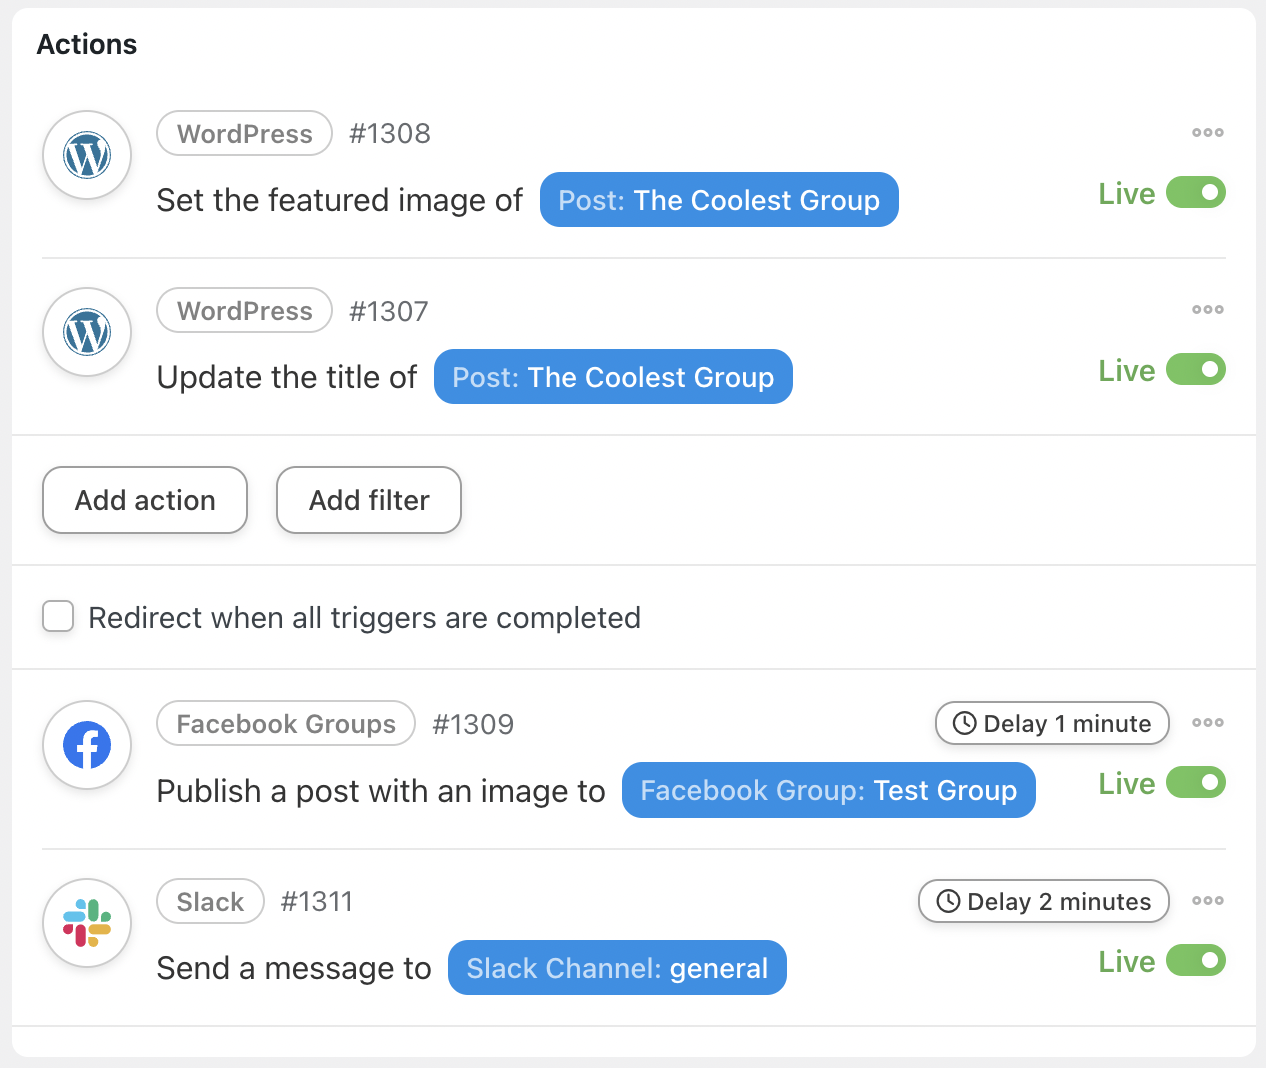Click the post token in update title action
The image size is (1266, 1068).
[613, 377]
